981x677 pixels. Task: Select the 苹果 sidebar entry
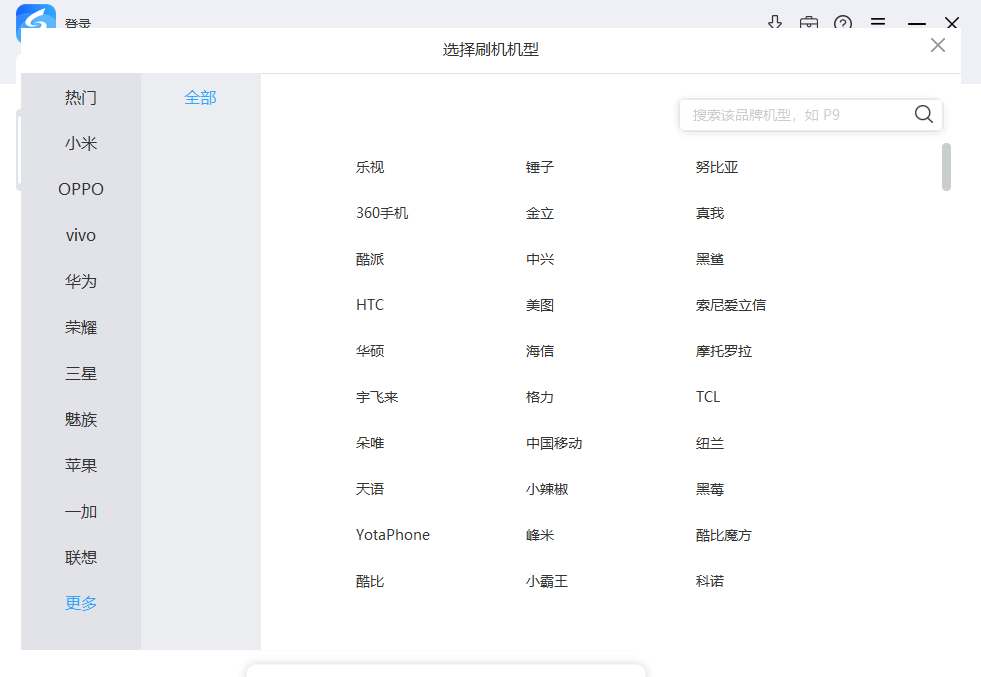pos(80,465)
